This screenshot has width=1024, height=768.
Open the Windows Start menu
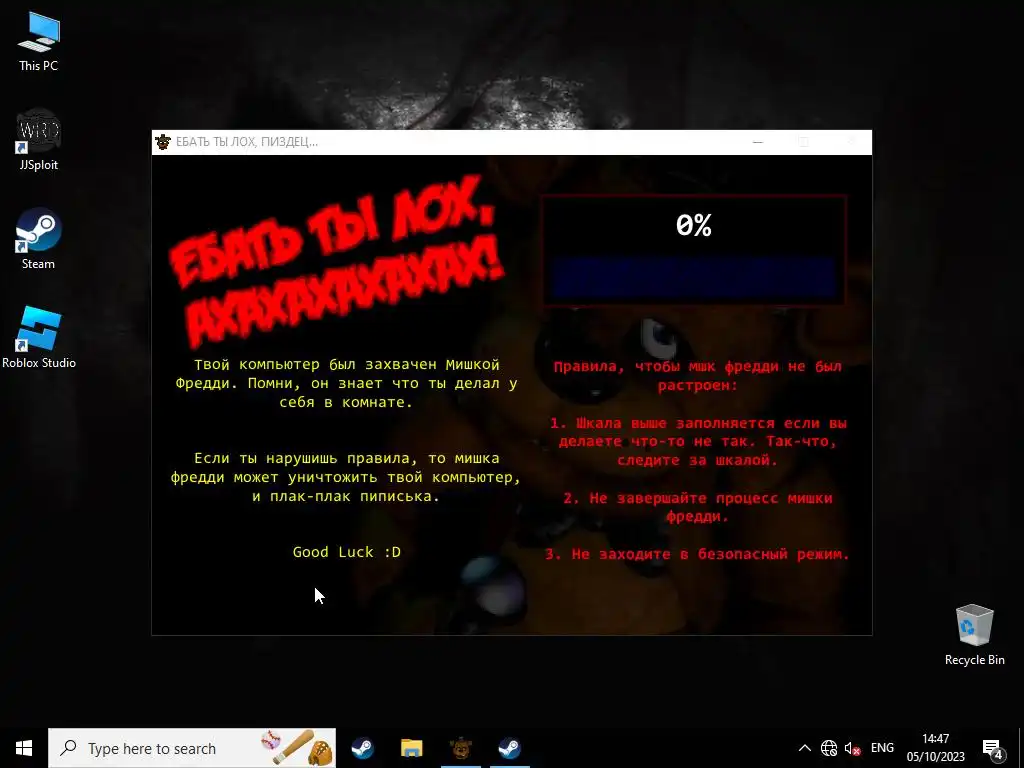[24, 748]
